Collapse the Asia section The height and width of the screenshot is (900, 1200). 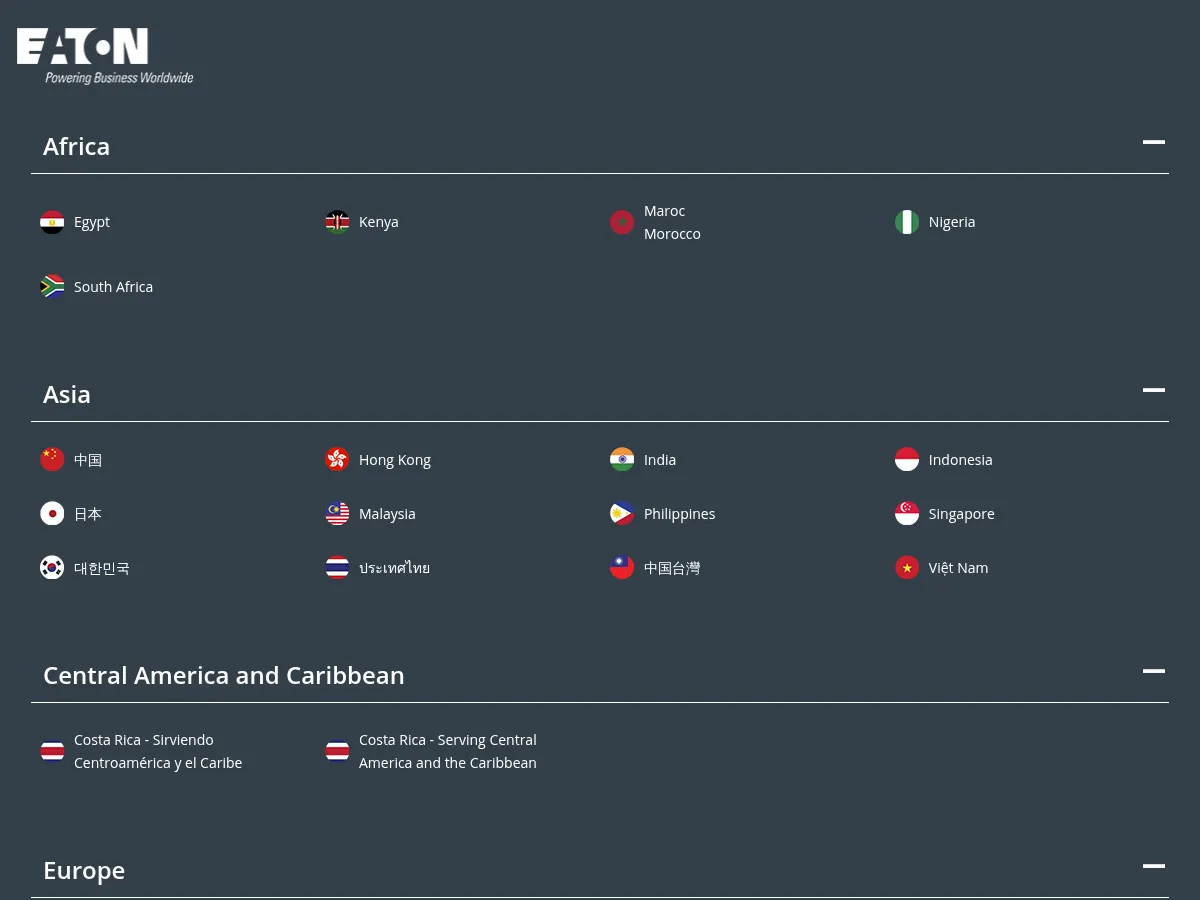(x=1154, y=390)
